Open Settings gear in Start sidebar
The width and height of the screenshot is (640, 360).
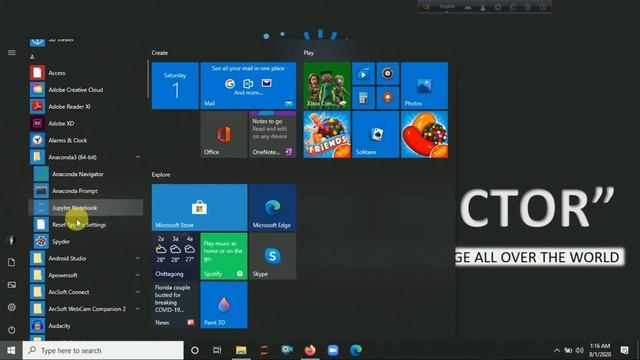[11, 307]
